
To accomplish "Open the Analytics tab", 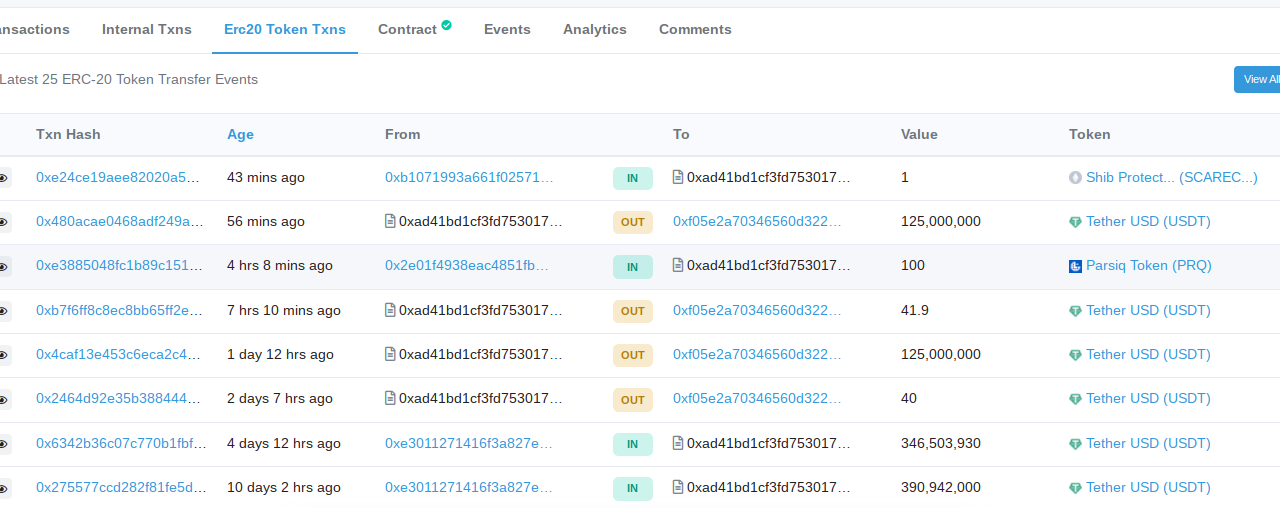I will click(594, 29).
